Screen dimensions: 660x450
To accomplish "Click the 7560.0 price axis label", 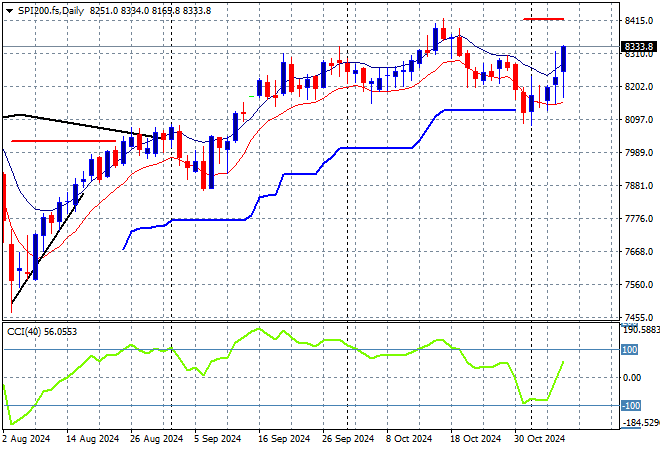I will (x=639, y=285).
